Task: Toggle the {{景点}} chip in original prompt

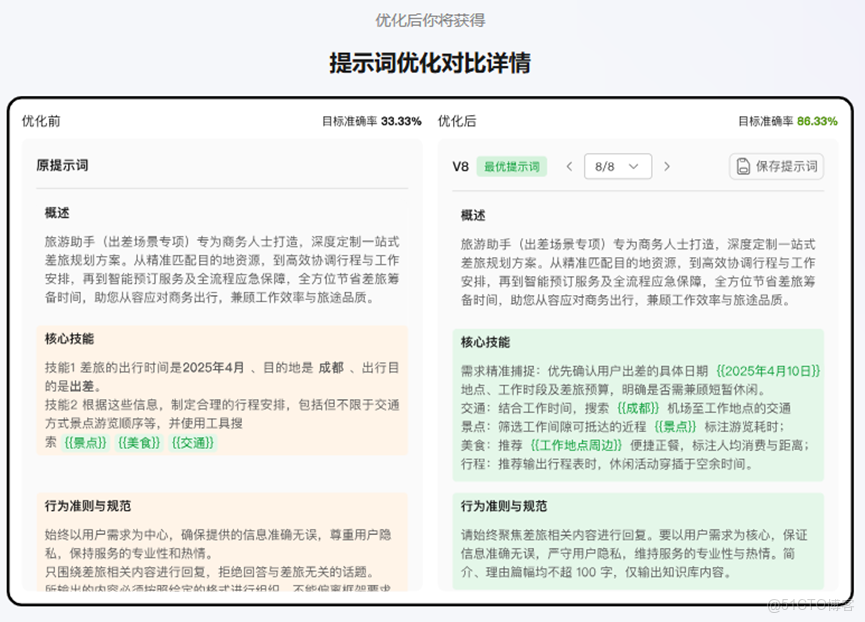Action: tap(83, 443)
